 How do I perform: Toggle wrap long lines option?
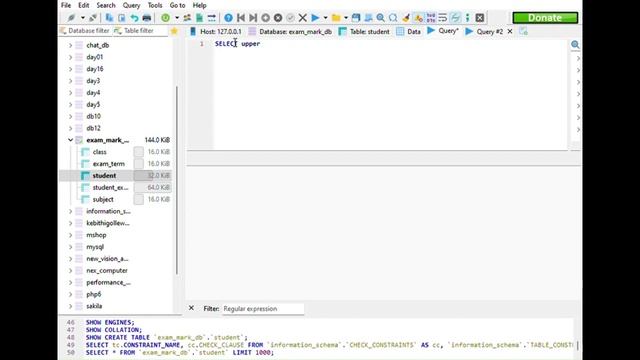pyautogui.click(x=443, y=18)
